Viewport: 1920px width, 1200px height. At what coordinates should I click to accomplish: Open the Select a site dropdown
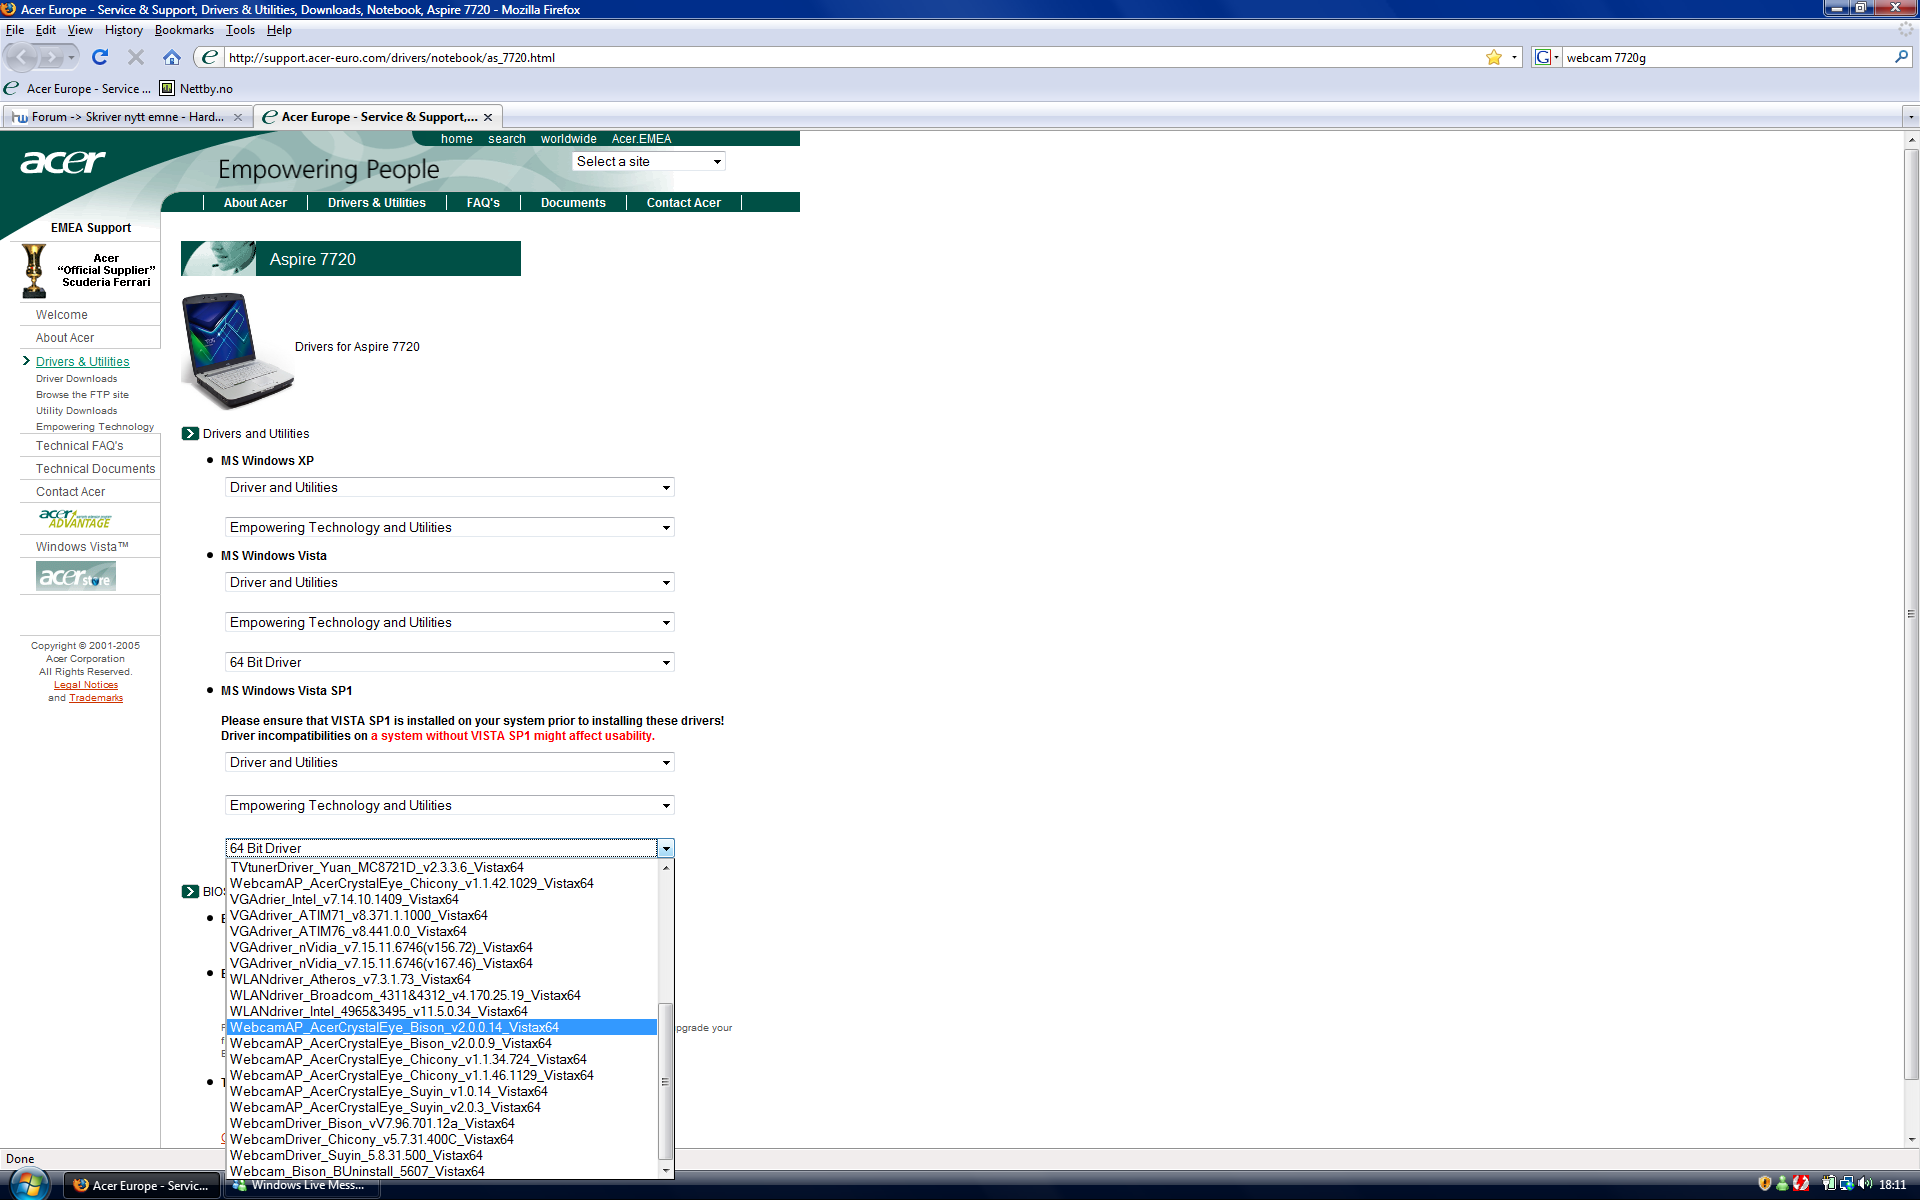[648, 161]
